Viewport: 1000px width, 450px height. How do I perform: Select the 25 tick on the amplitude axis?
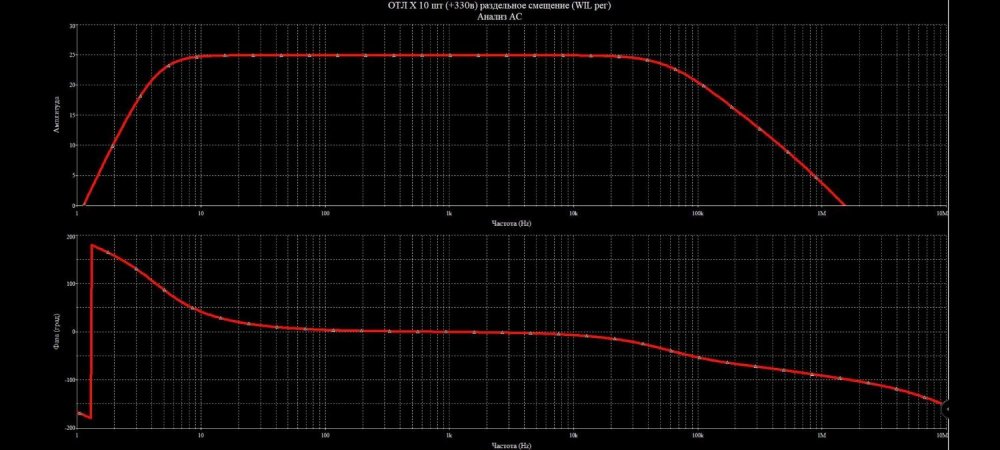(72, 55)
